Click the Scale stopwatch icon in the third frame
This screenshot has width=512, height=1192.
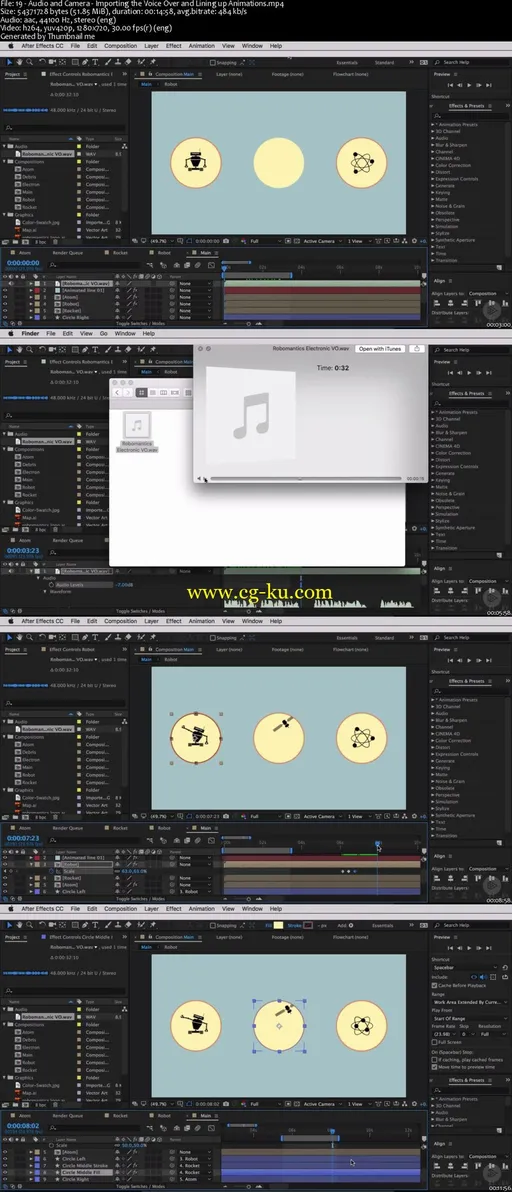[x=52, y=870]
